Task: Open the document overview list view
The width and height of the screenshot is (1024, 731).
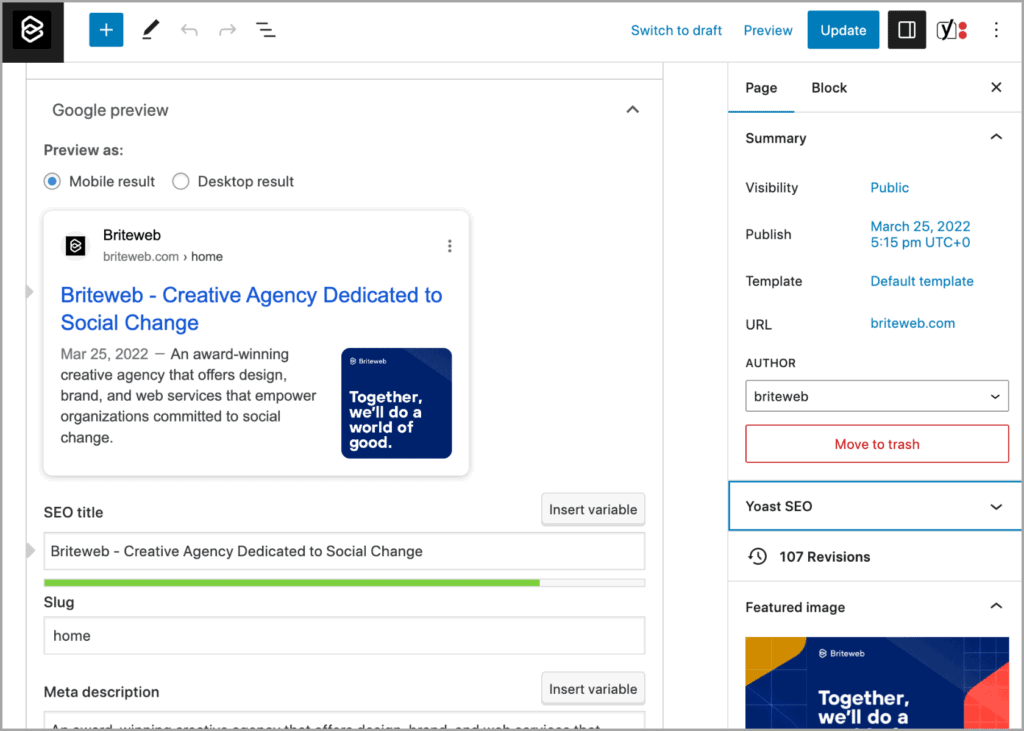Action: 265,29
